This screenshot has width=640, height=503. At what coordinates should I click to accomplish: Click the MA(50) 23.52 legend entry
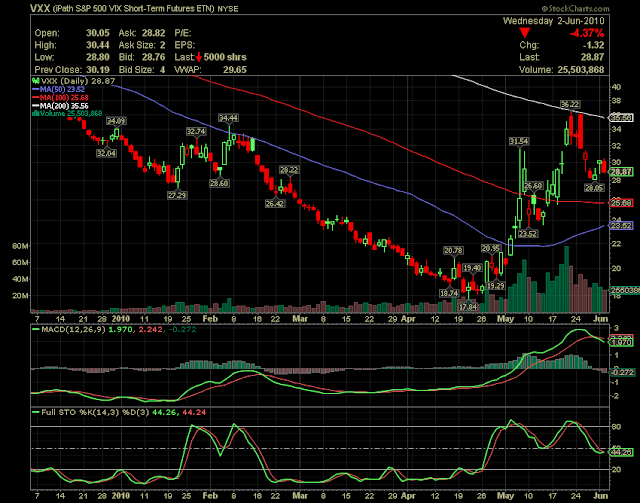pyautogui.click(x=58, y=89)
